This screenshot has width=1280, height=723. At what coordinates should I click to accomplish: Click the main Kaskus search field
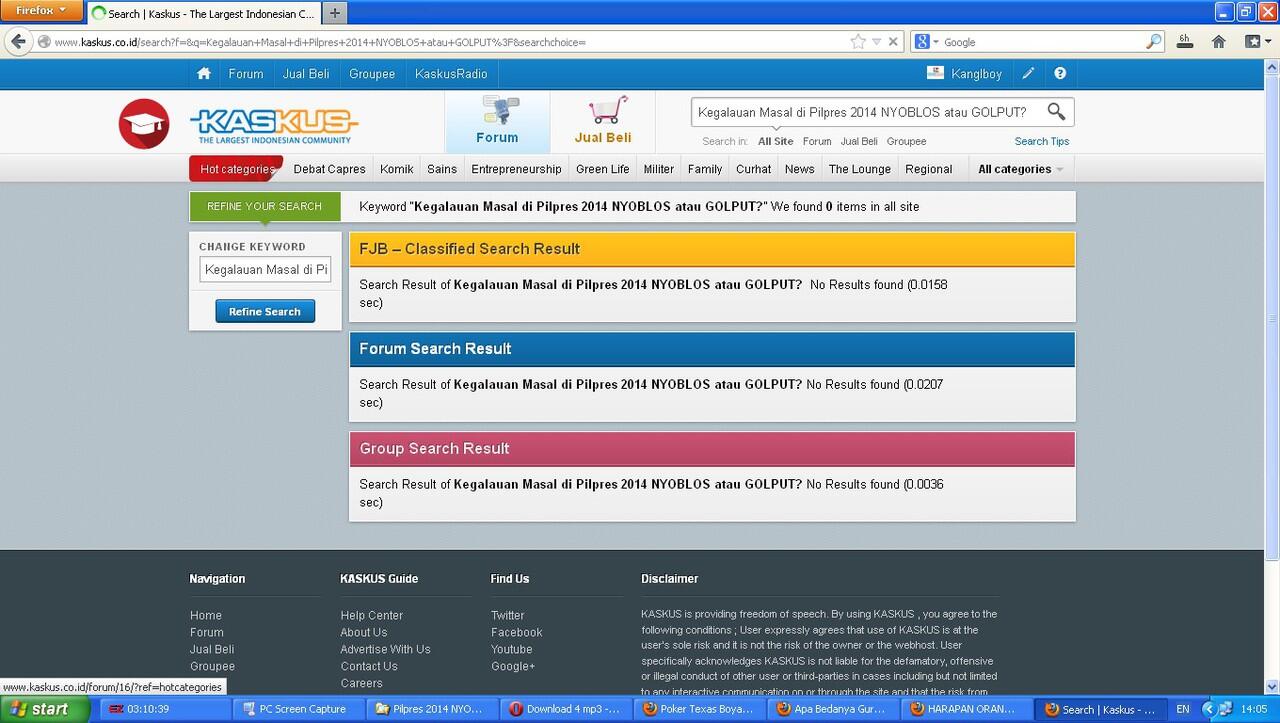tap(866, 112)
